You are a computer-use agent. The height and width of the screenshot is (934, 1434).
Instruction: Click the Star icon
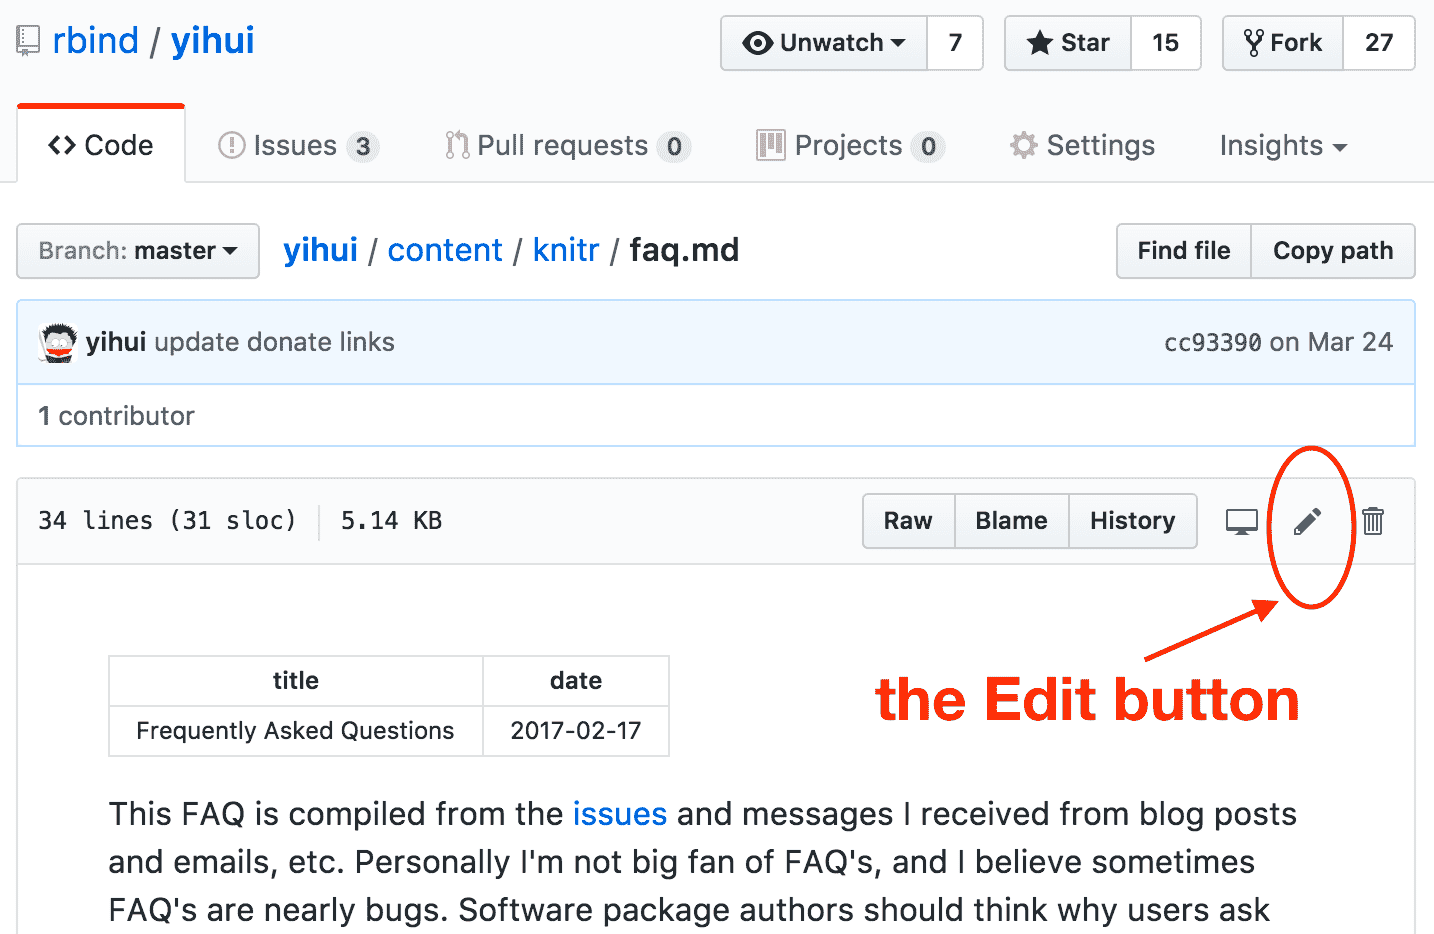tap(1040, 43)
